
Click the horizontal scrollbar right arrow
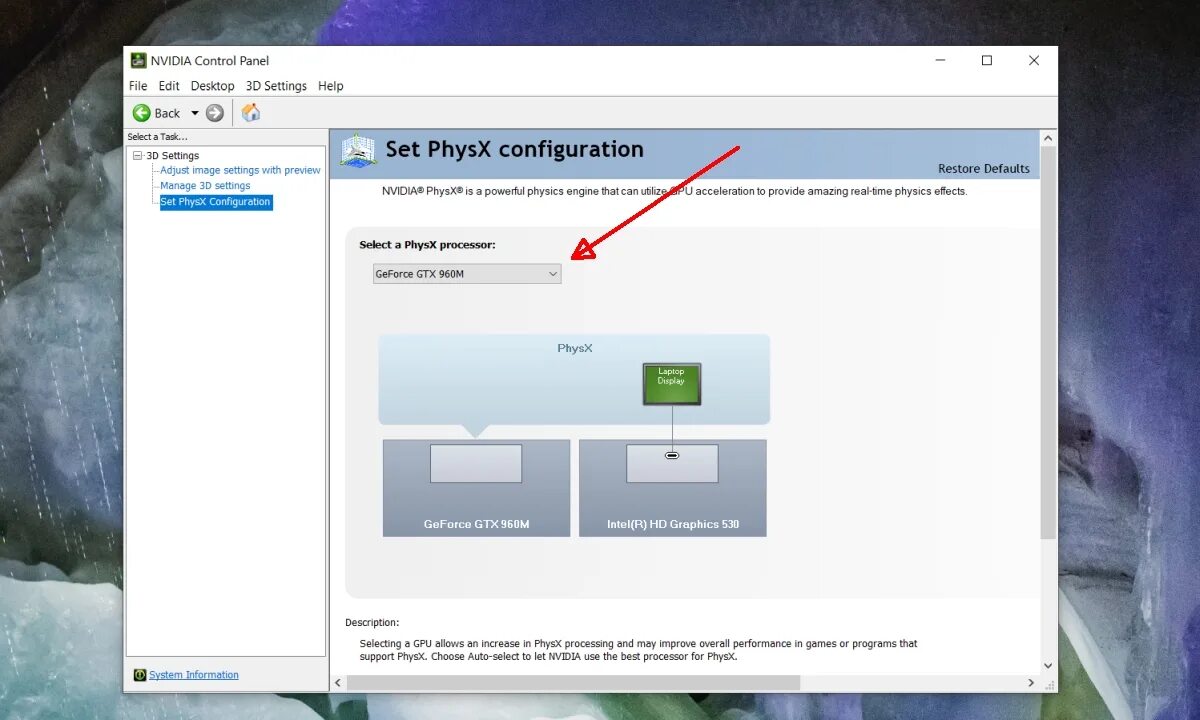click(1032, 683)
